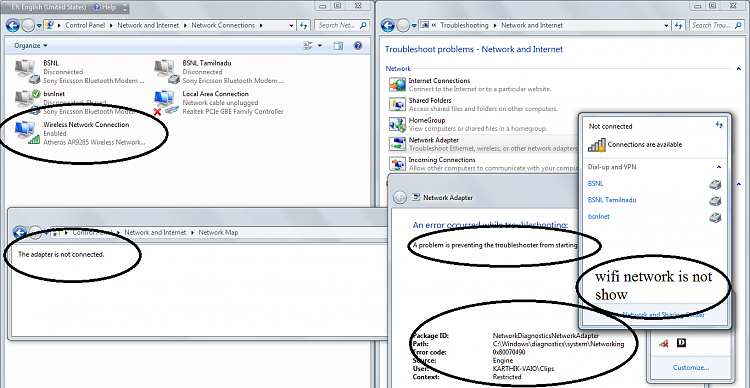Viewport: 750px width, 388px height.
Task: Select the Wireless Network Connection icon
Action: click(x=26, y=132)
